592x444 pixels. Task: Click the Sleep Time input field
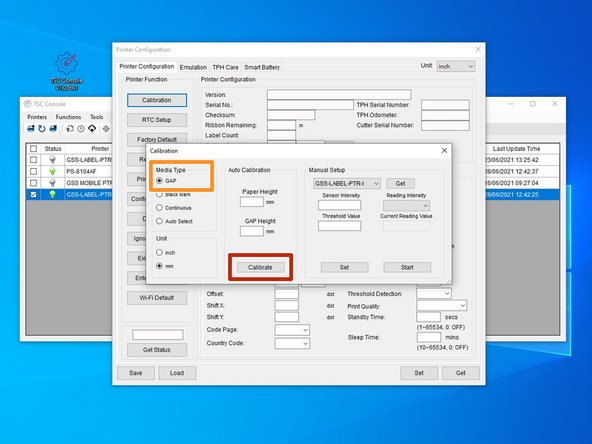[429, 337]
